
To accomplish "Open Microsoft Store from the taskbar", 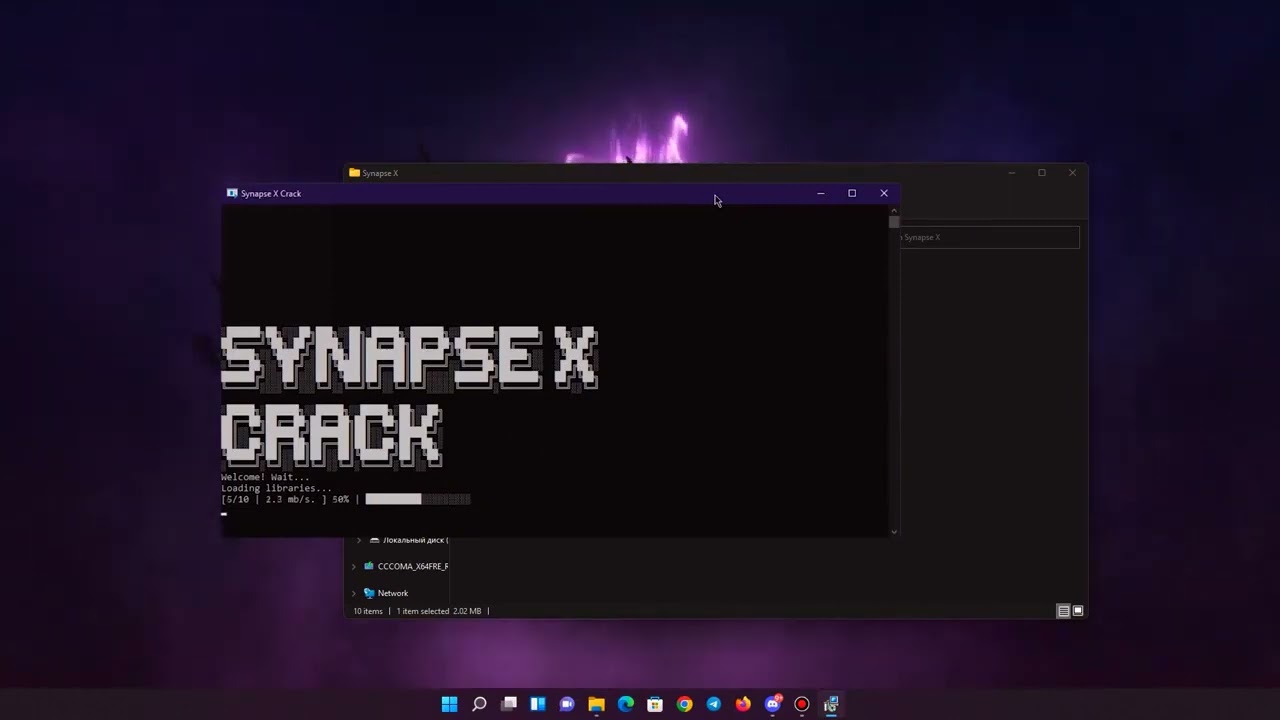I will coord(655,704).
